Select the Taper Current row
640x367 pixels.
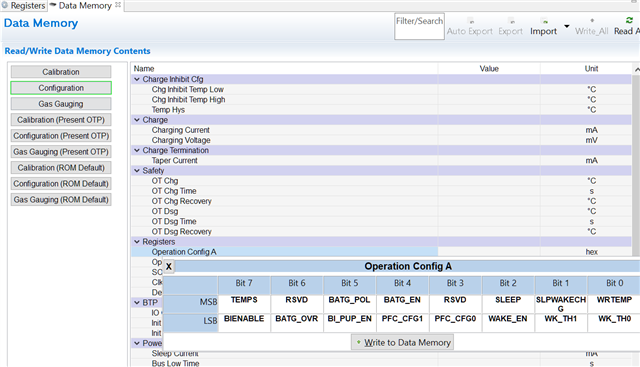(x=381, y=160)
